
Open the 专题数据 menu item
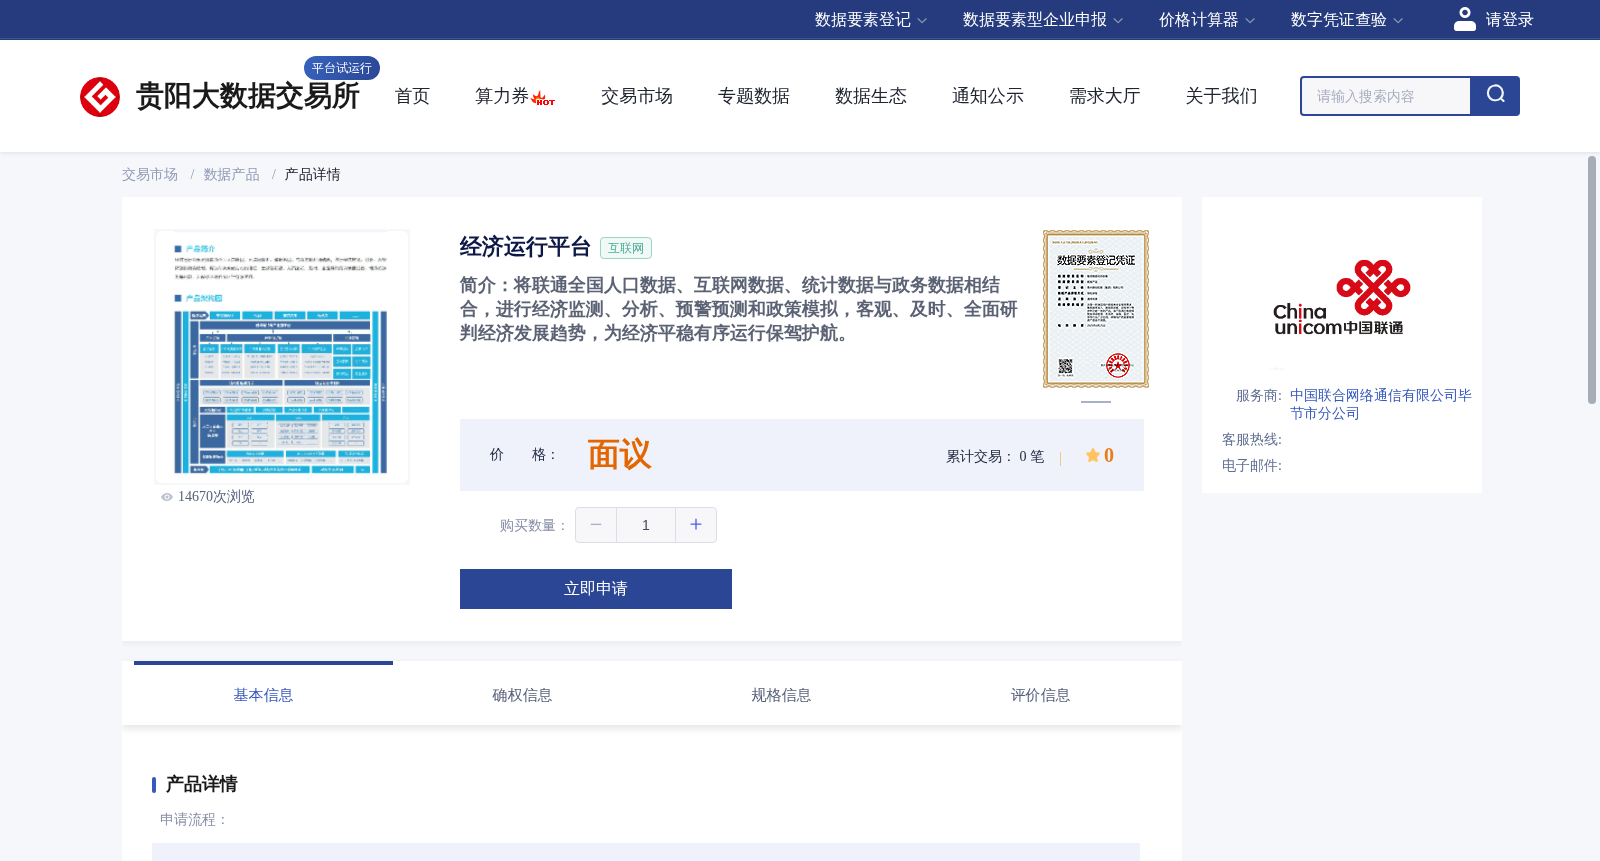tap(754, 96)
